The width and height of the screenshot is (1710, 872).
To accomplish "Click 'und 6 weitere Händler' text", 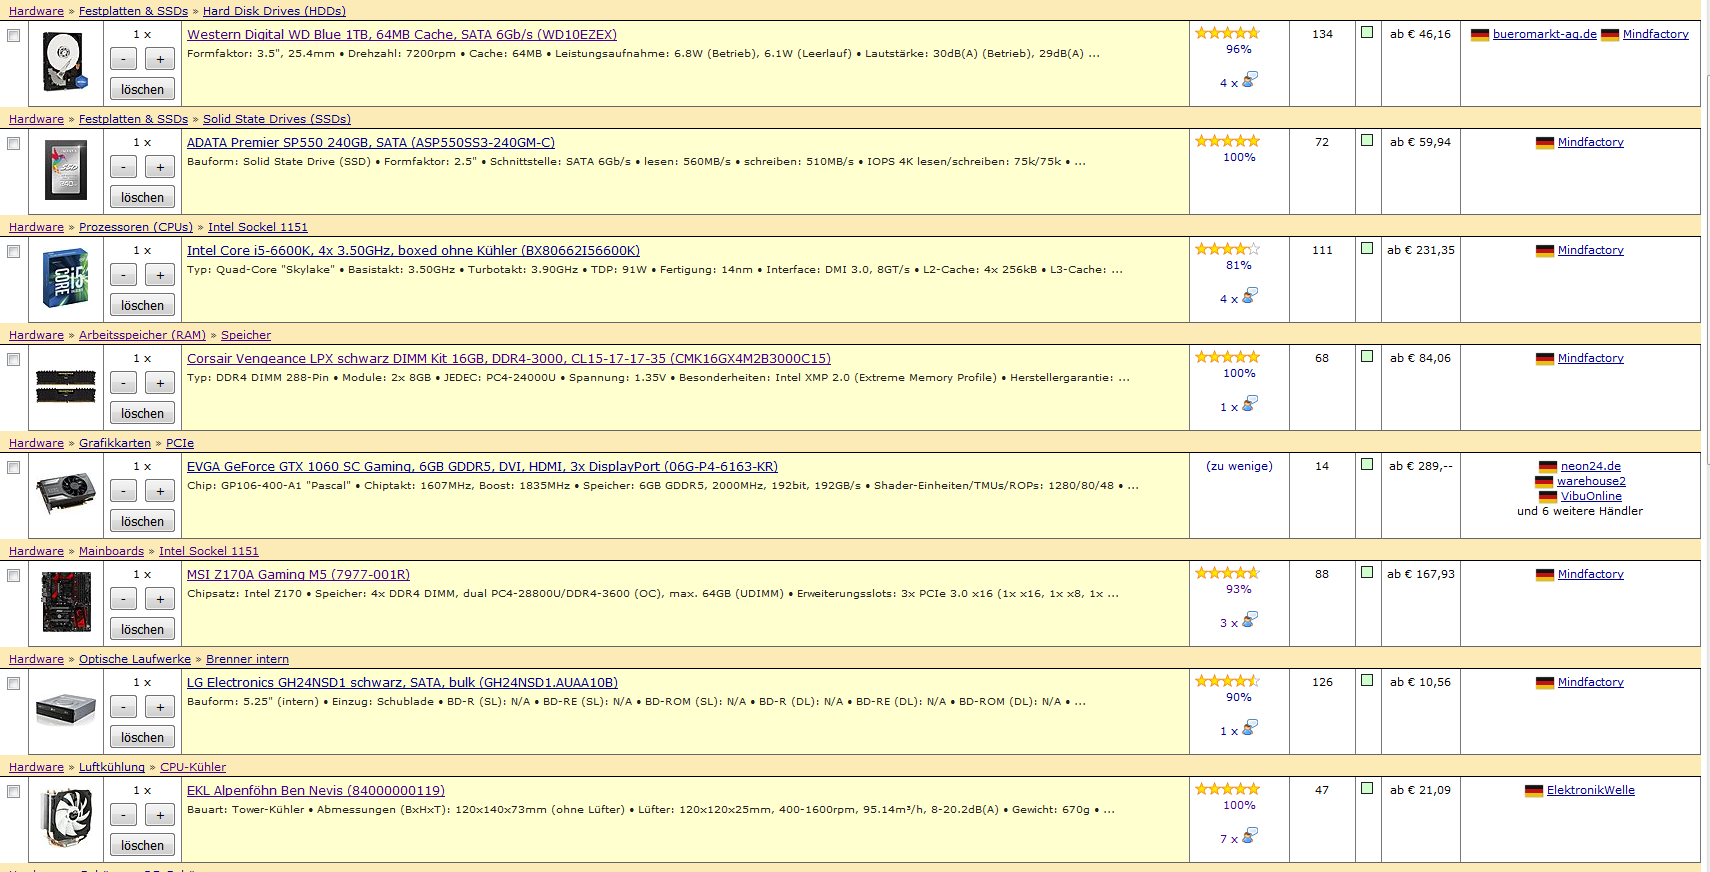I will (1580, 511).
